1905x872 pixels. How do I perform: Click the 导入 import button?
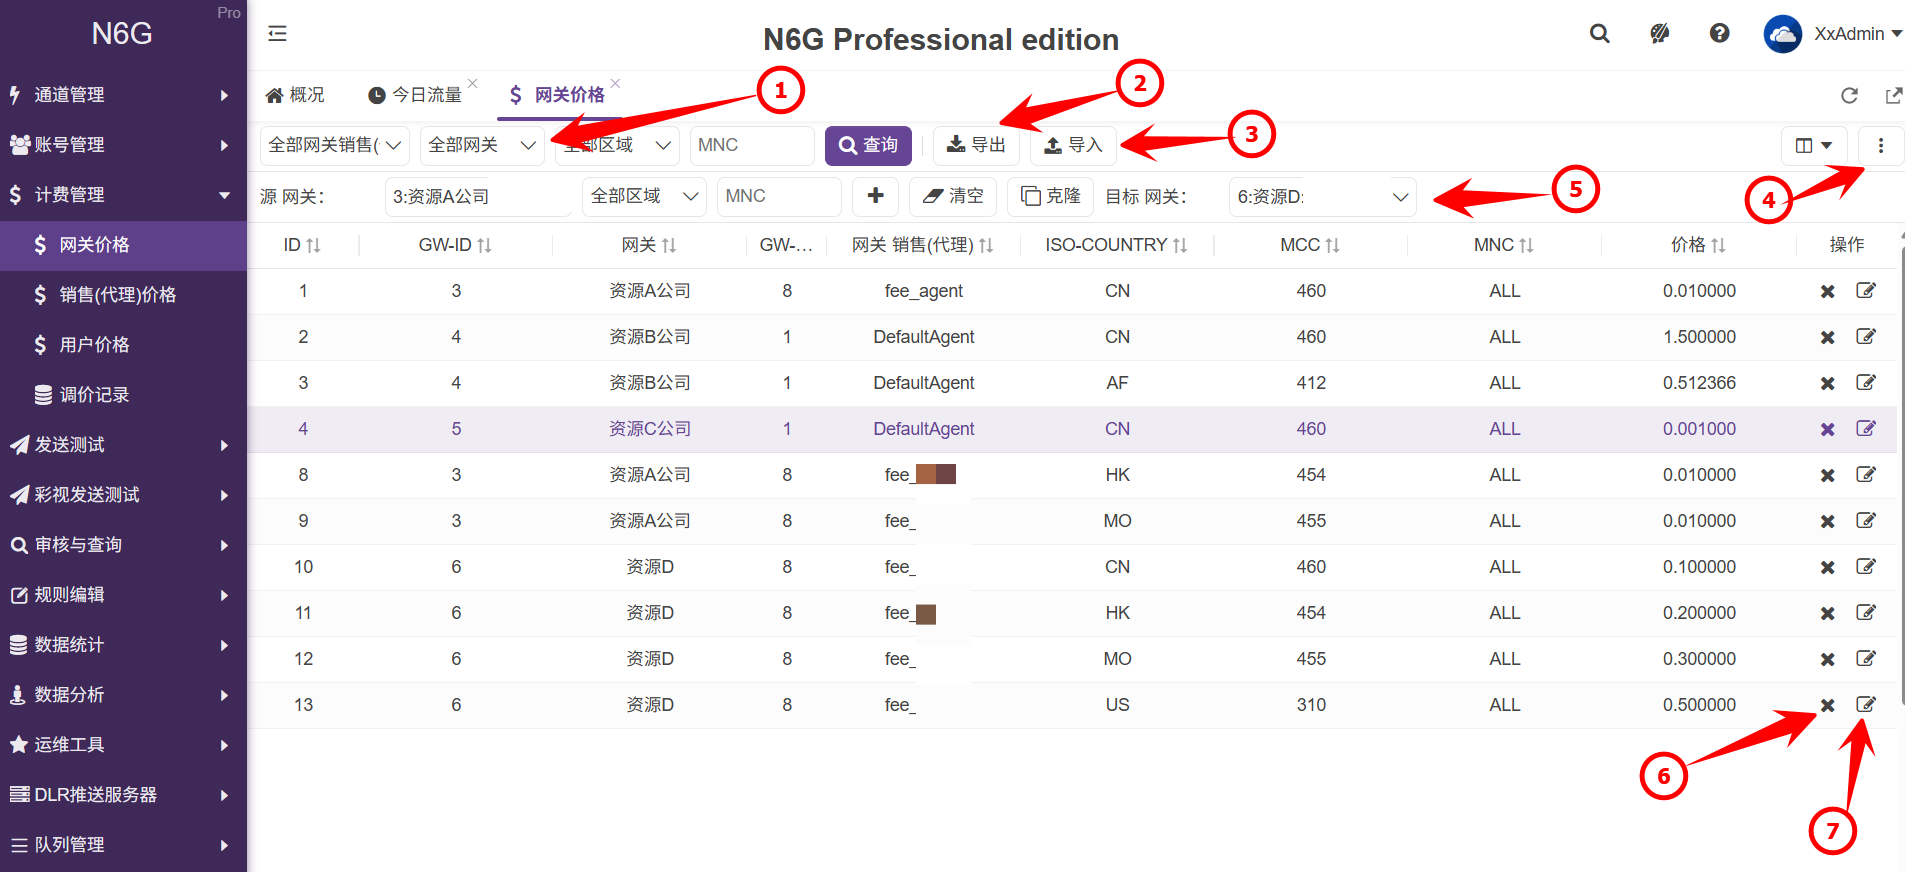[1073, 146]
